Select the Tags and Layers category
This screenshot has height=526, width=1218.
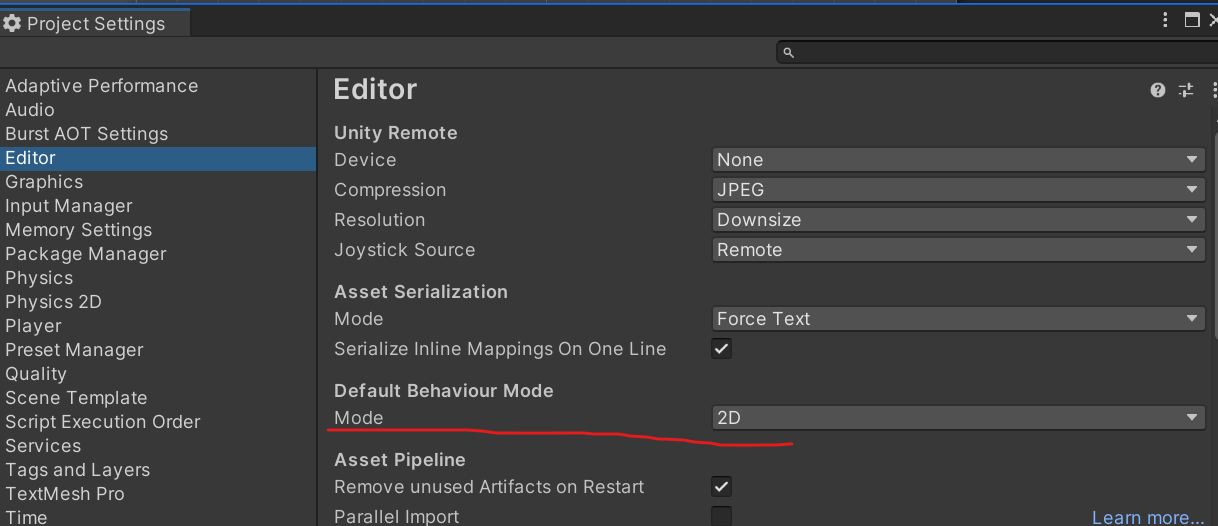coord(158,470)
